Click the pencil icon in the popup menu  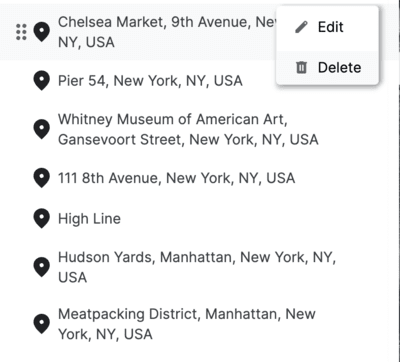301,27
